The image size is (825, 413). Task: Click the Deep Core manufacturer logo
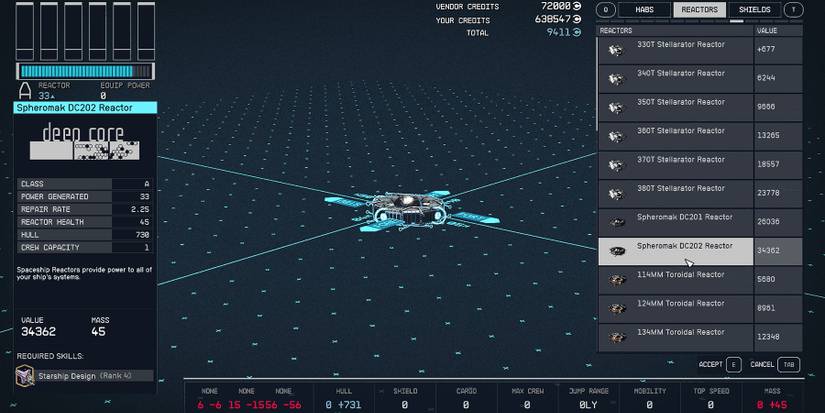tap(85, 142)
